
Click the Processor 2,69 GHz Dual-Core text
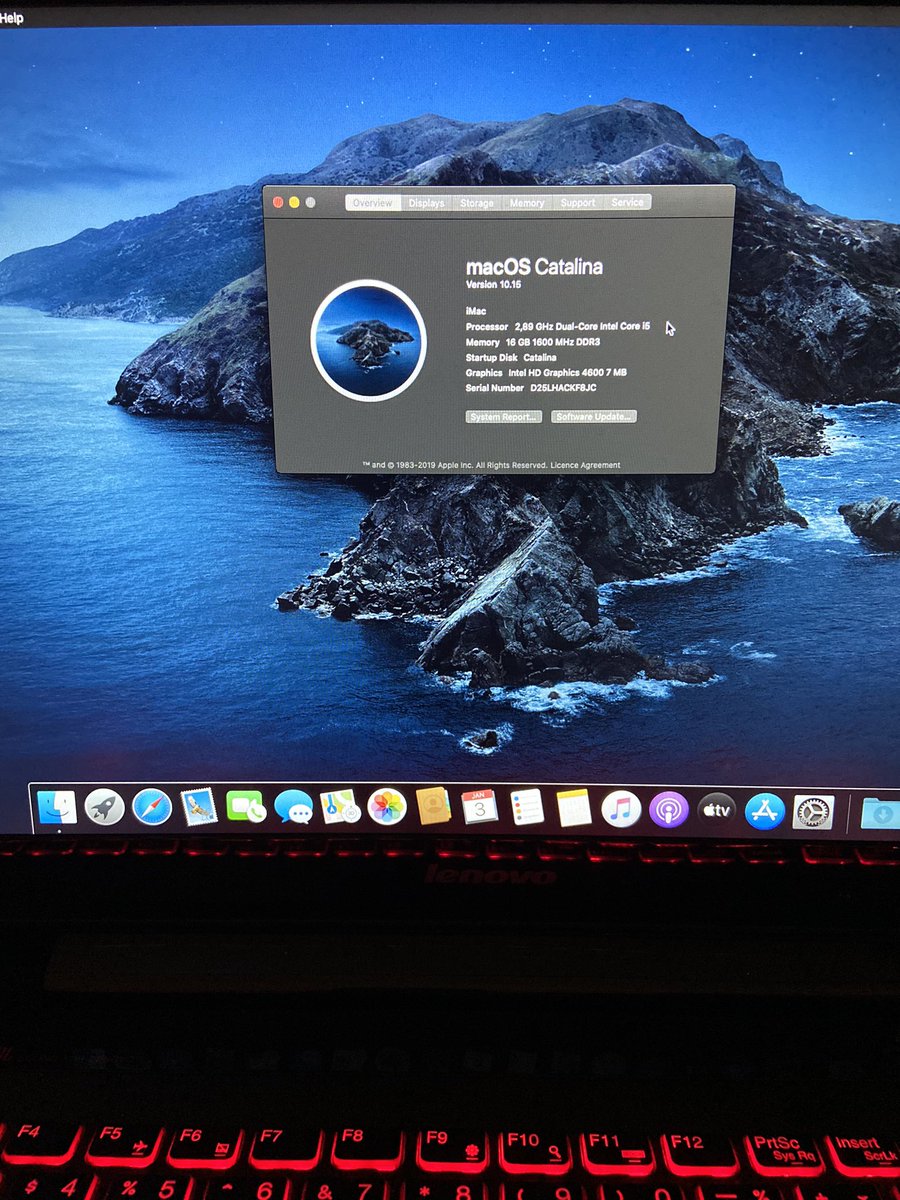pyautogui.click(x=558, y=327)
